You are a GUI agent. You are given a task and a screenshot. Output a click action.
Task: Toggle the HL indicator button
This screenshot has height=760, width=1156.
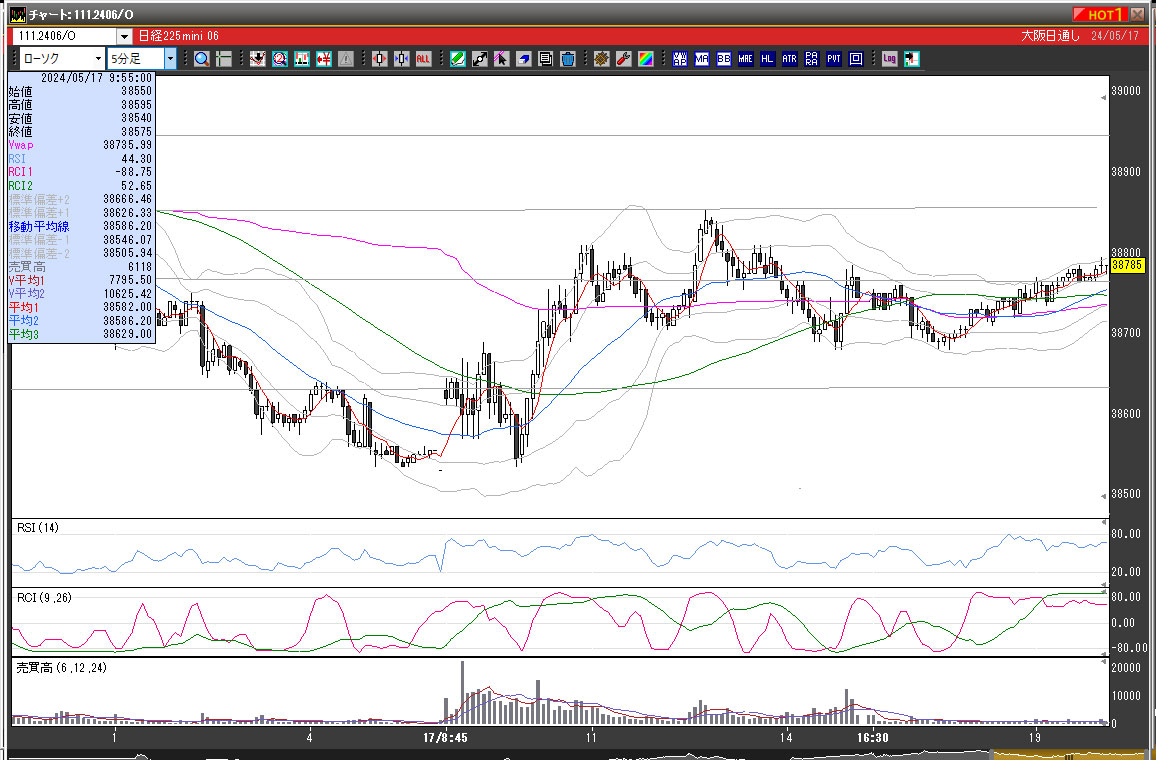[x=767, y=59]
